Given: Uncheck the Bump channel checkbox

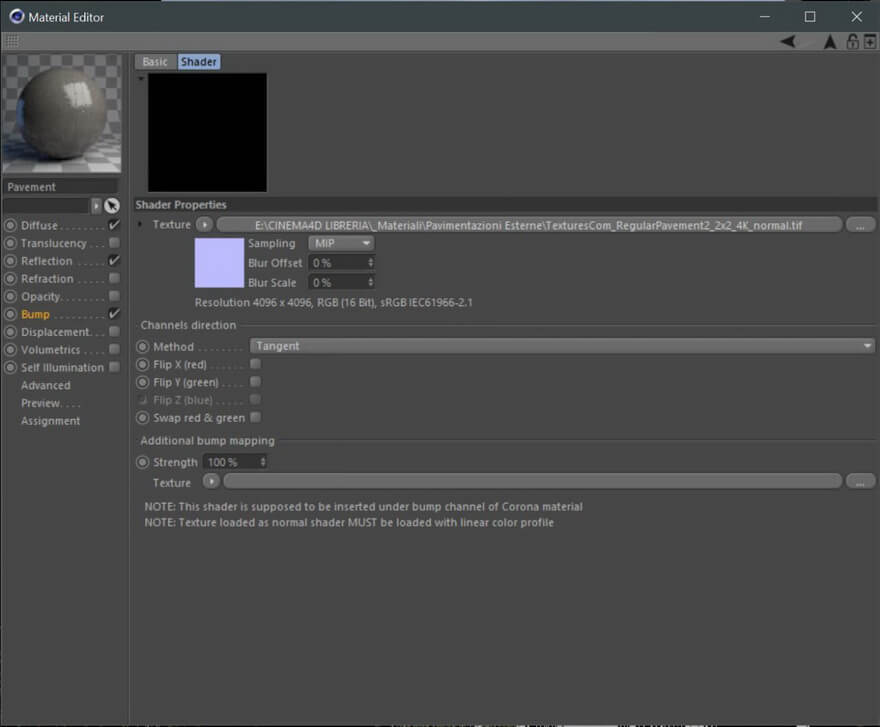Looking at the screenshot, I should [114, 314].
